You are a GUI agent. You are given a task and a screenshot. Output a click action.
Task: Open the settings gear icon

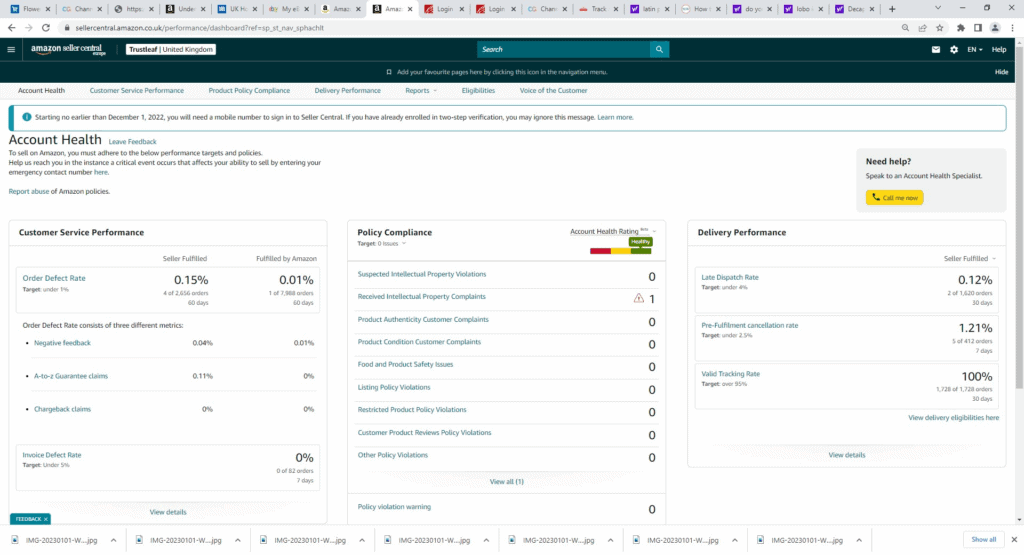pyautogui.click(x=954, y=49)
